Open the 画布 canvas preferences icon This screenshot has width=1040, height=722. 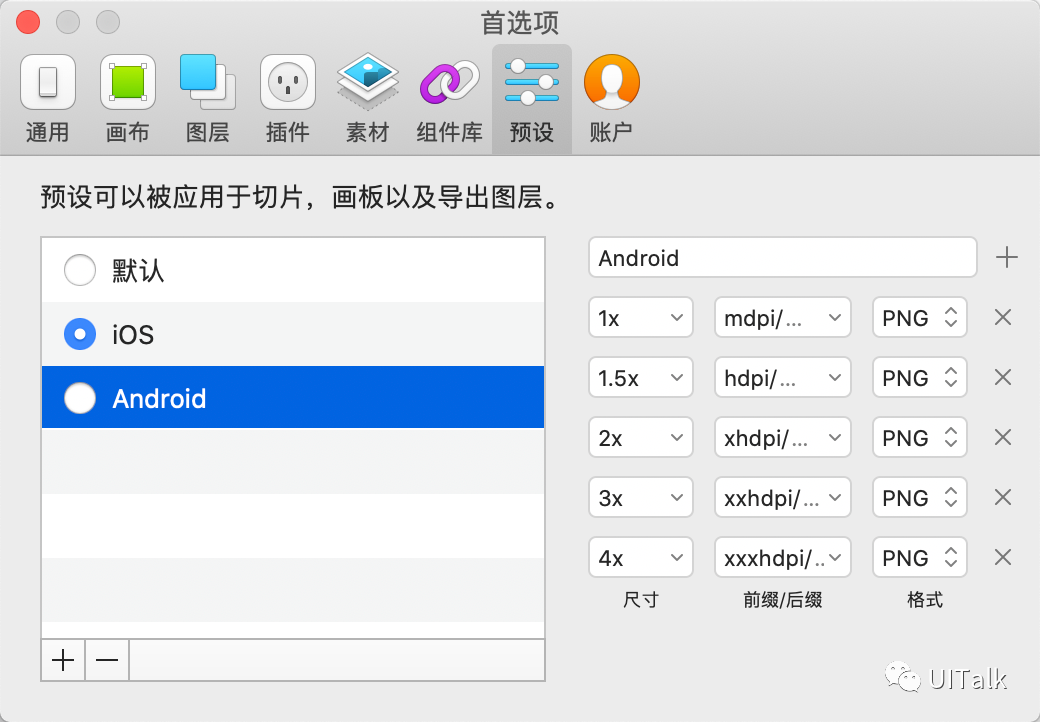click(x=127, y=83)
